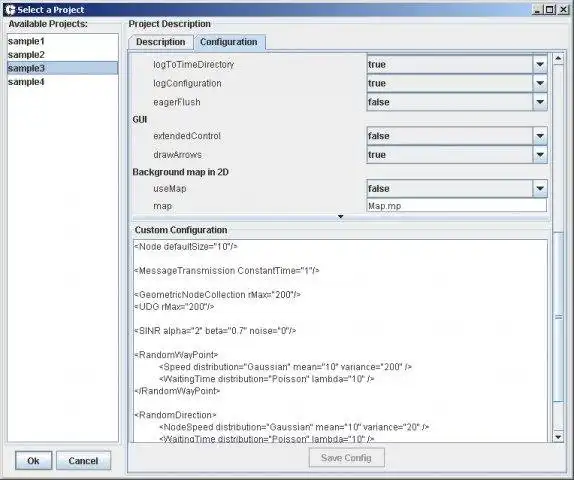574x480 pixels.
Task: Select sample1 in Available Projects
Action: pyautogui.click(x=63, y=41)
